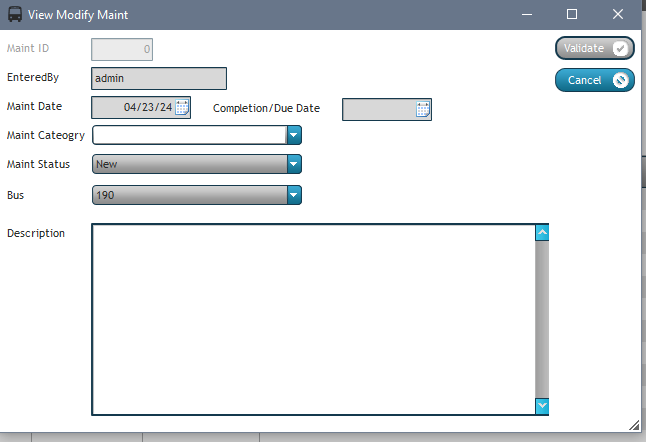Click the Maint ID field

pos(122,49)
